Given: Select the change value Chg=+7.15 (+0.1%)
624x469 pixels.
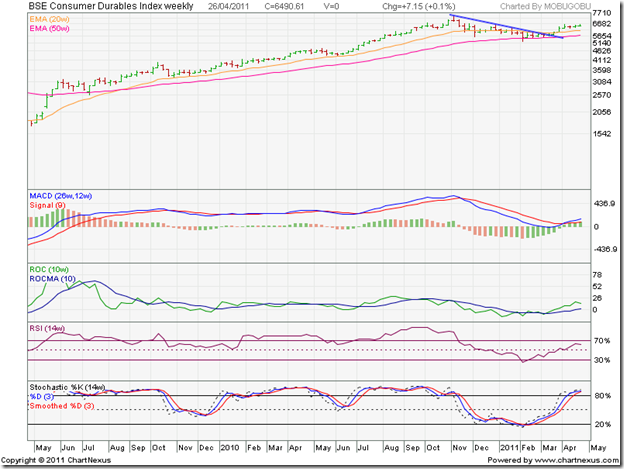Looking at the screenshot, I should click(x=419, y=7).
